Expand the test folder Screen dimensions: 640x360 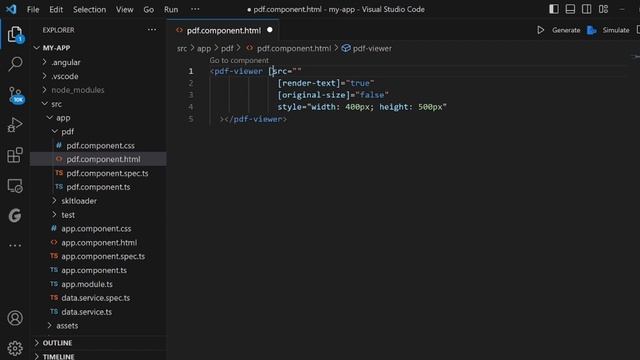pos(68,215)
